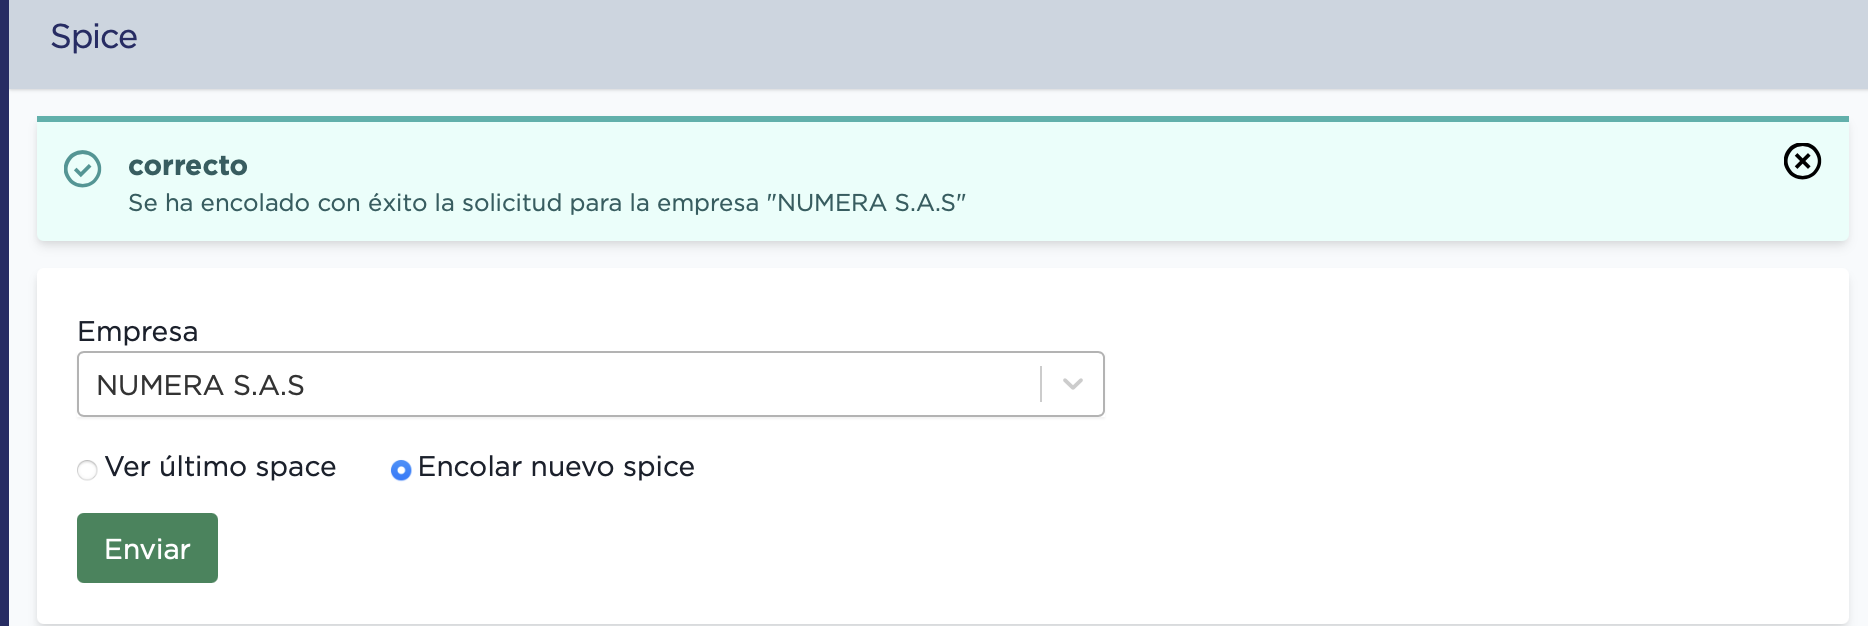Dismiss the success alert with the X icon
The width and height of the screenshot is (1868, 626).
(x=1802, y=161)
